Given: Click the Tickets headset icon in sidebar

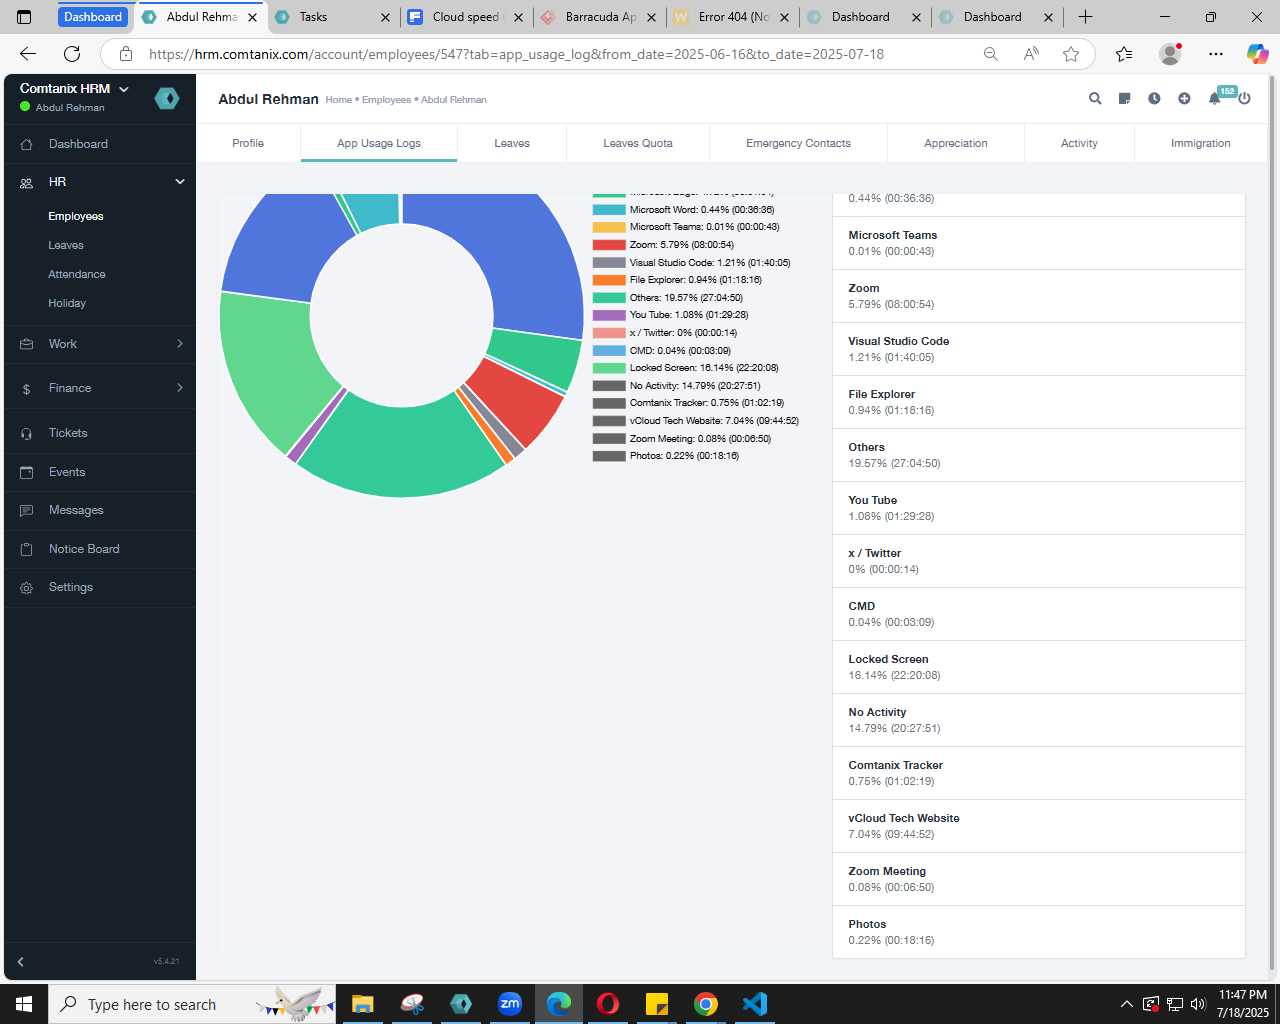Looking at the screenshot, I should (x=27, y=433).
